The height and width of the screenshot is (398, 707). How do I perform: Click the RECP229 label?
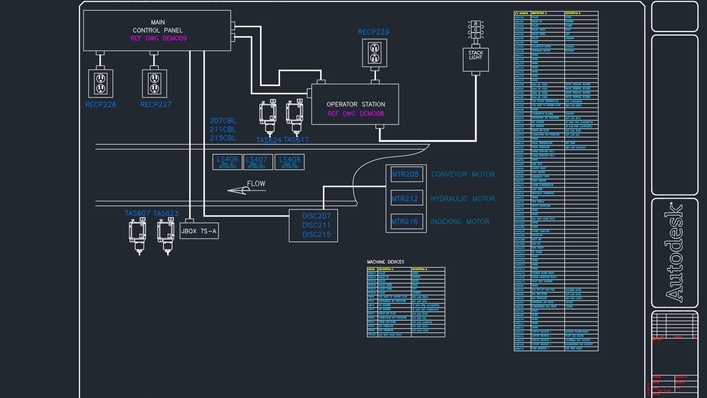tap(373, 32)
